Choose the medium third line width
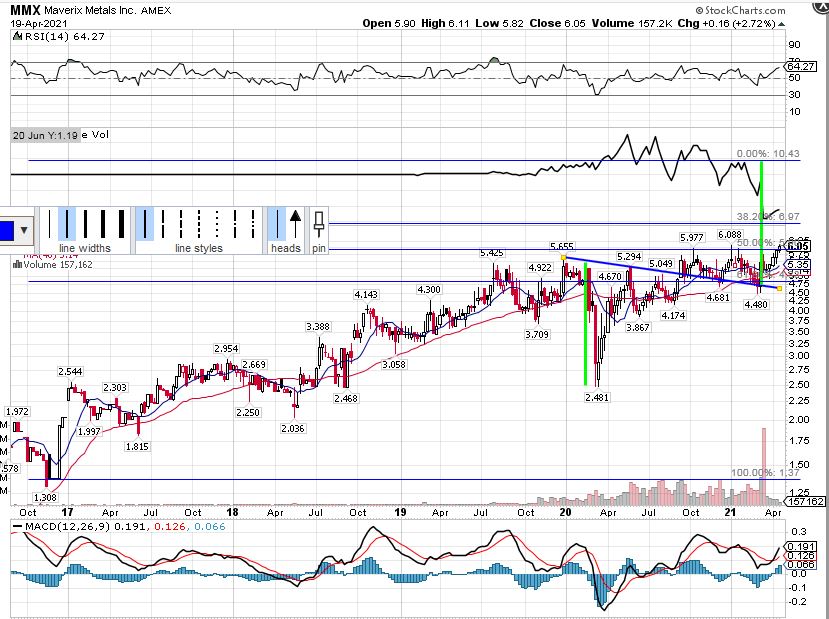The image size is (829, 619). tap(85, 224)
